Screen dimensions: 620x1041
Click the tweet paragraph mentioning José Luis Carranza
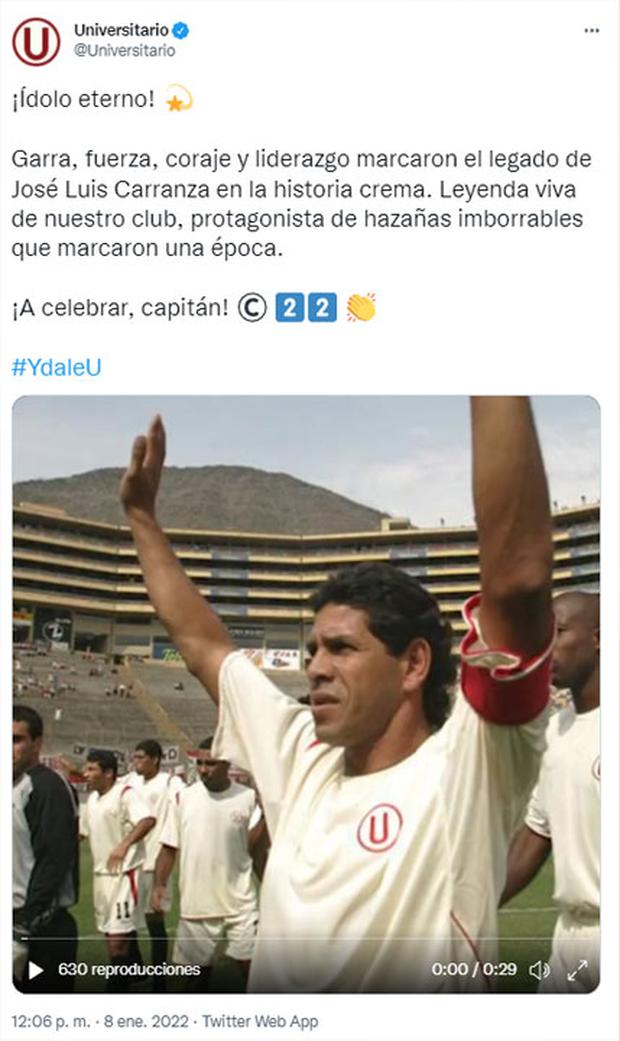(301, 204)
